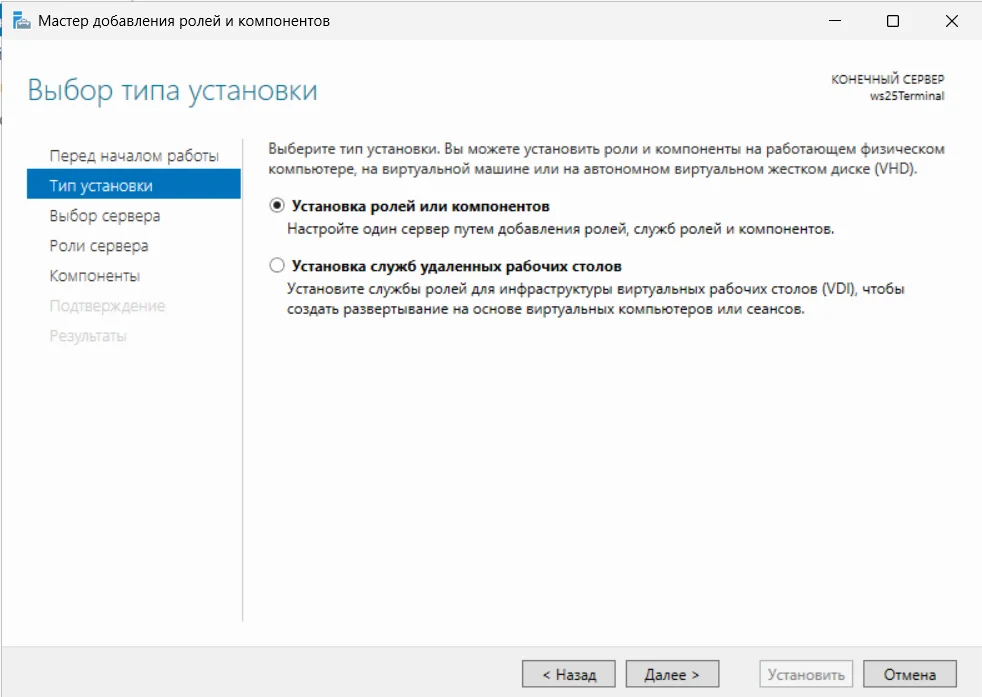Click the server name 'ws25Terminal'
This screenshot has width=982, height=697.
[x=907, y=96]
